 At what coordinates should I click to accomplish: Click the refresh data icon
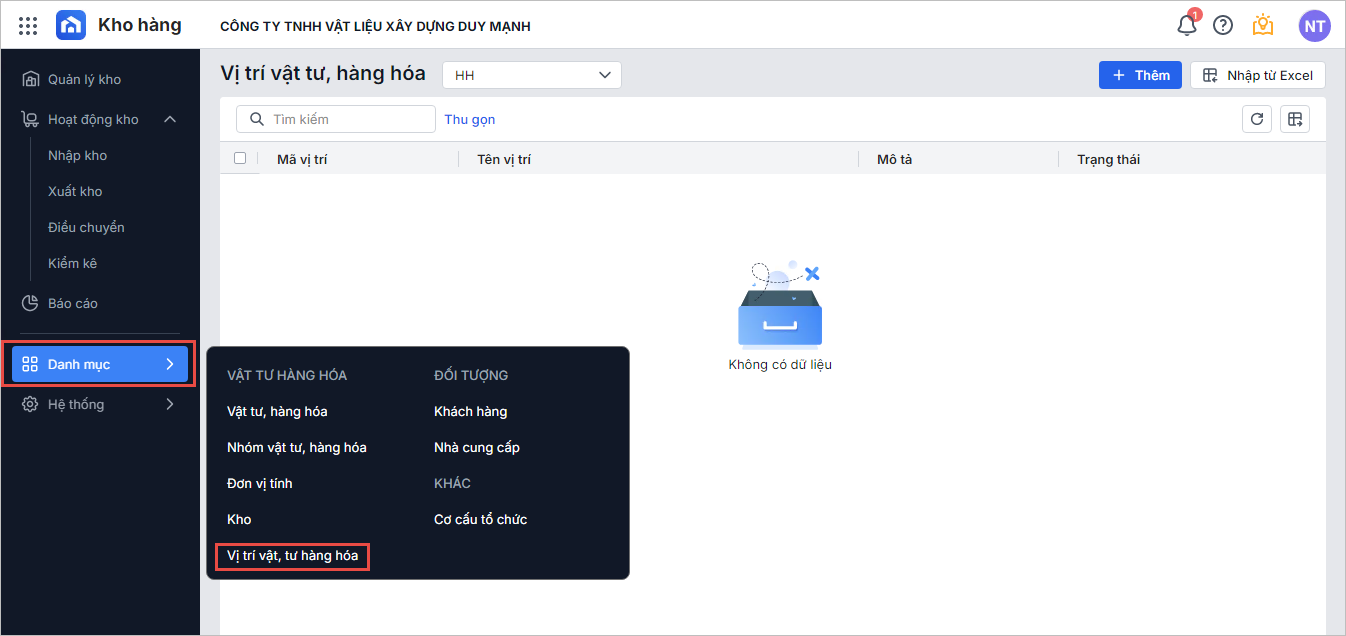[1257, 119]
